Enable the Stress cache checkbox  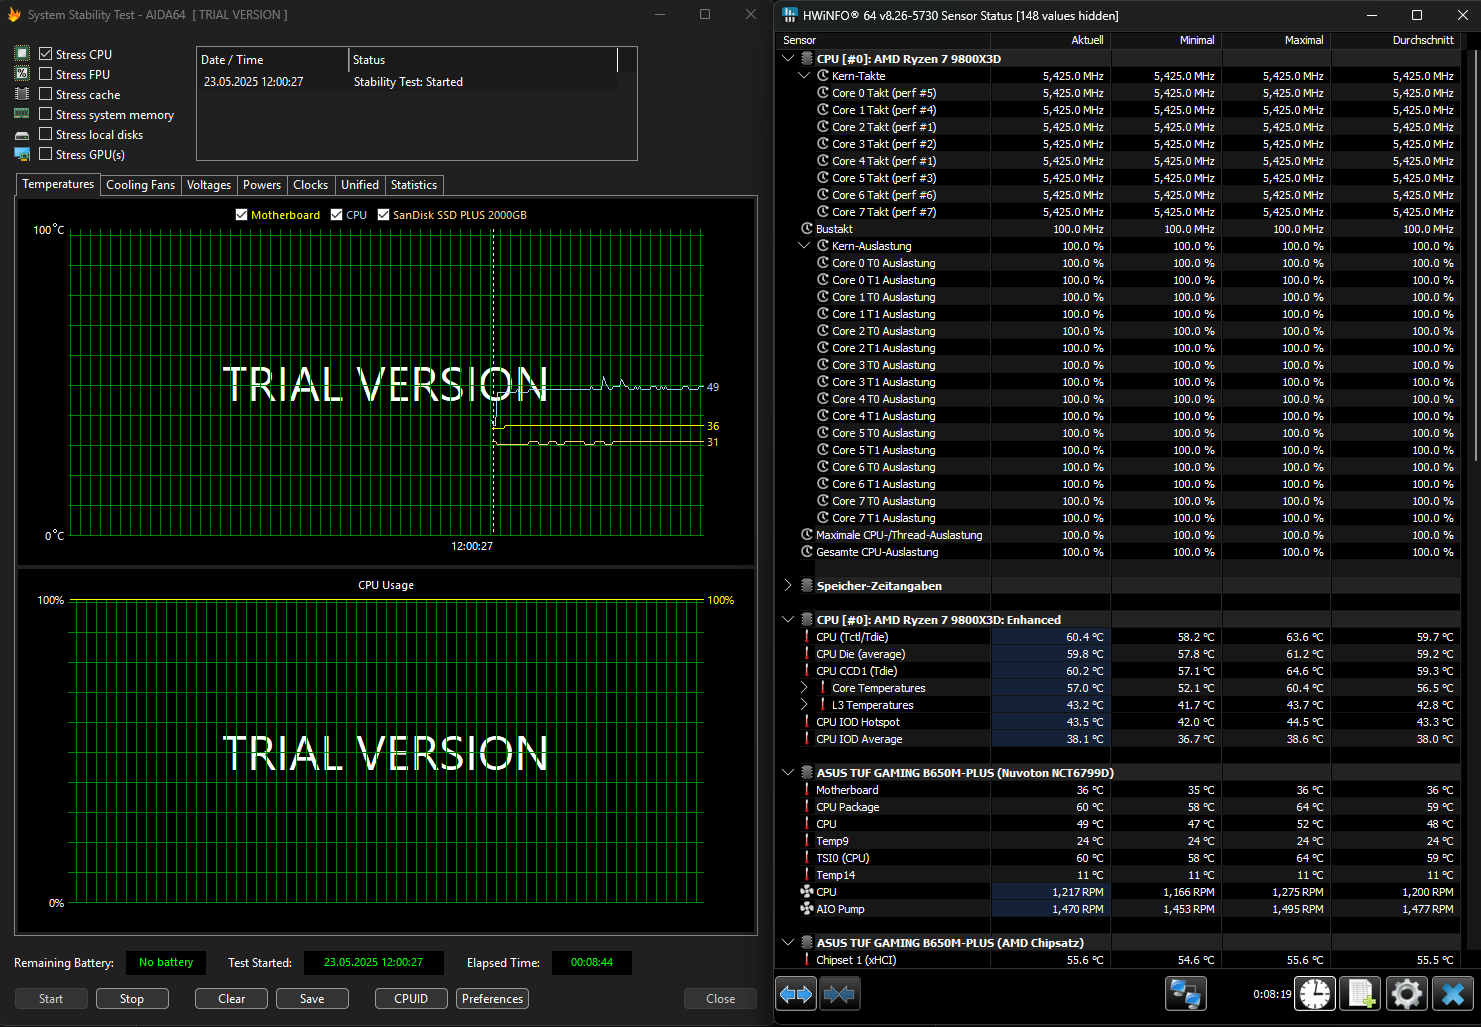pyautogui.click(x=45, y=94)
